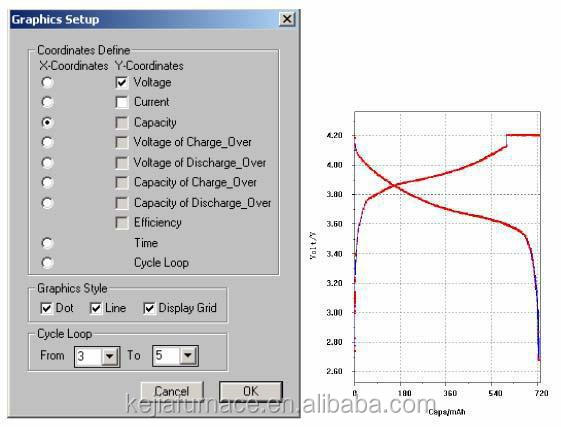The height and width of the screenshot is (427, 561).
Task: Open the Cycle Loop To dropdown
Action: point(188,356)
